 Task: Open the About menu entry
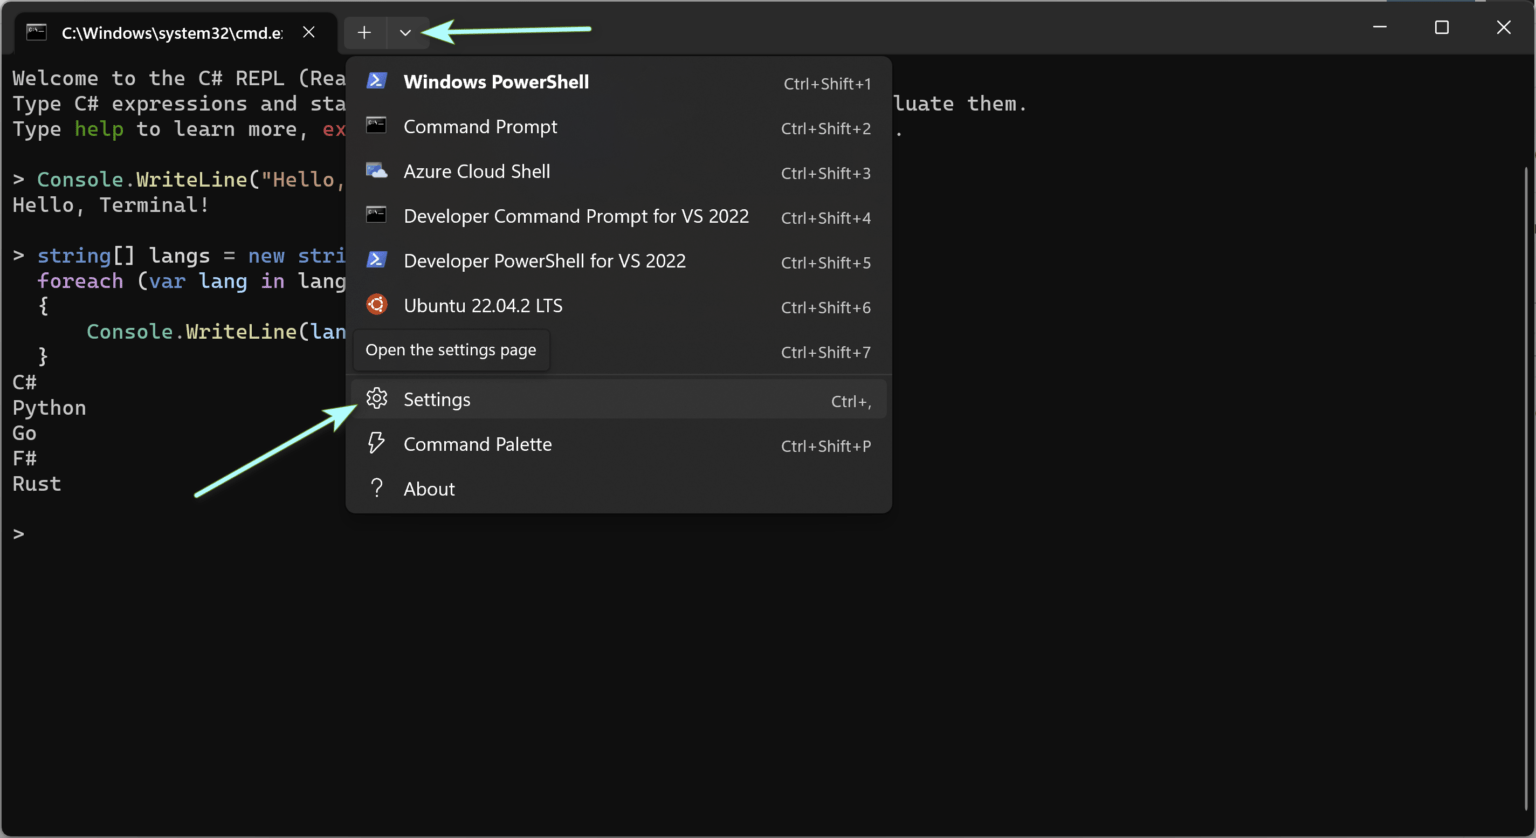pos(429,488)
